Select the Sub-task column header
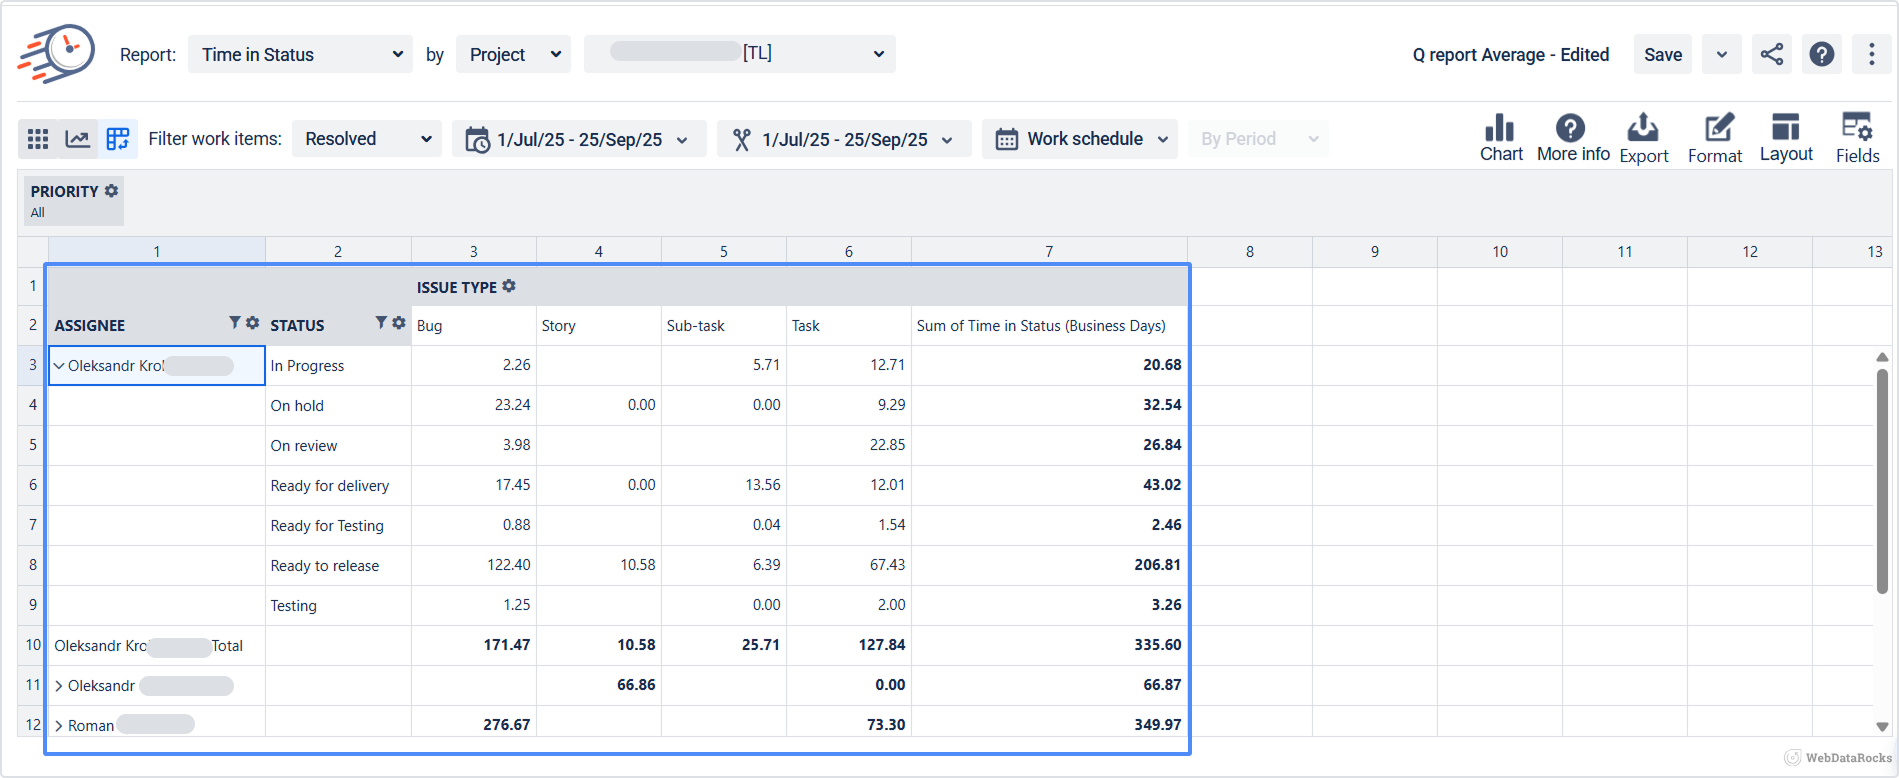Viewport: 1899px width, 778px height. [x=724, y=326]
